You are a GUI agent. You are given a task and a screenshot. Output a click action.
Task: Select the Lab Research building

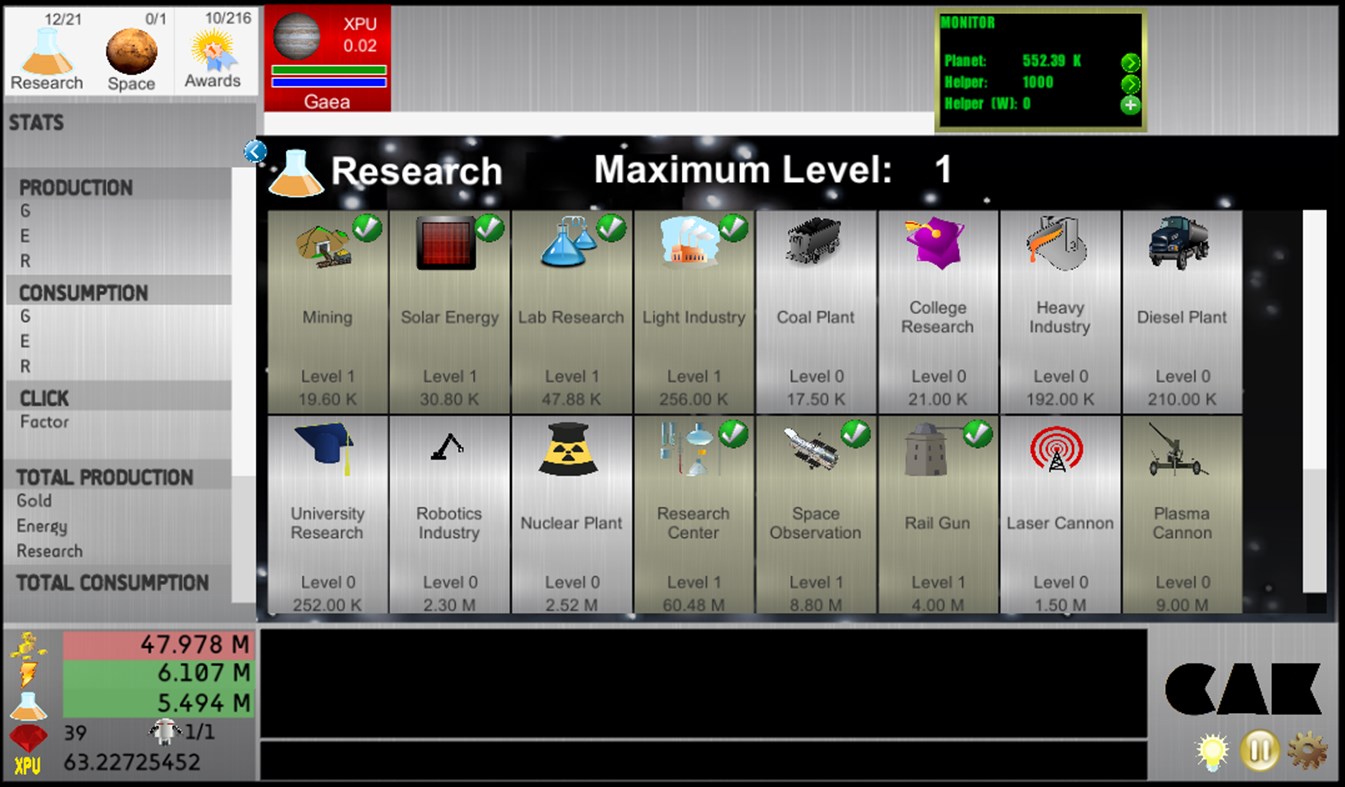coord(571,310)
